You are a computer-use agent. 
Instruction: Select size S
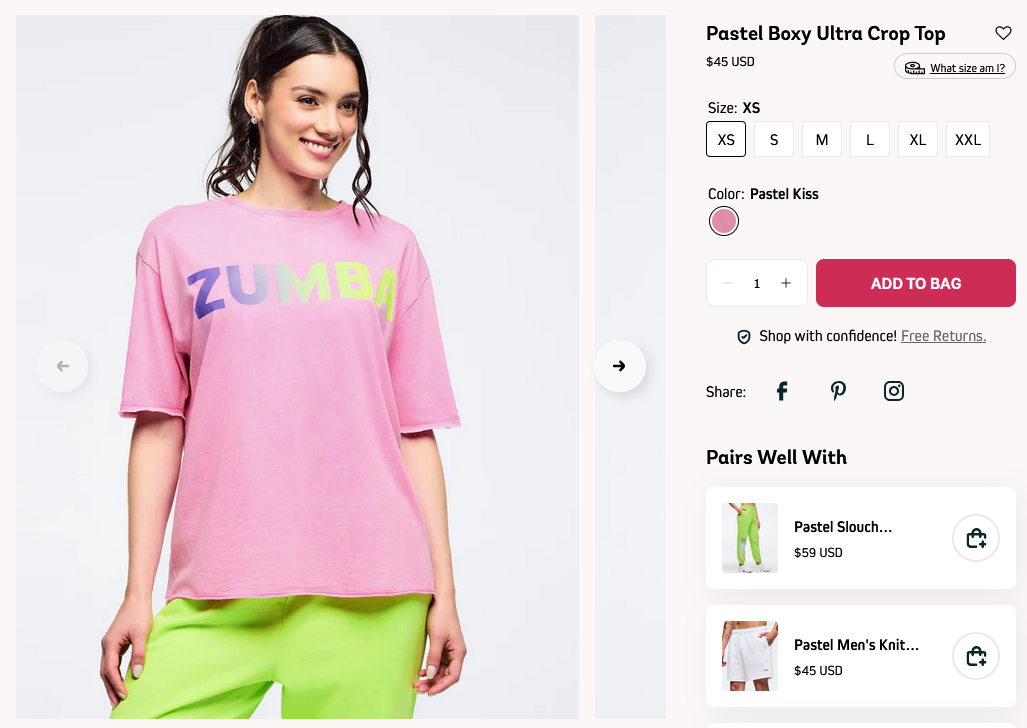click(x=774, y=139)
